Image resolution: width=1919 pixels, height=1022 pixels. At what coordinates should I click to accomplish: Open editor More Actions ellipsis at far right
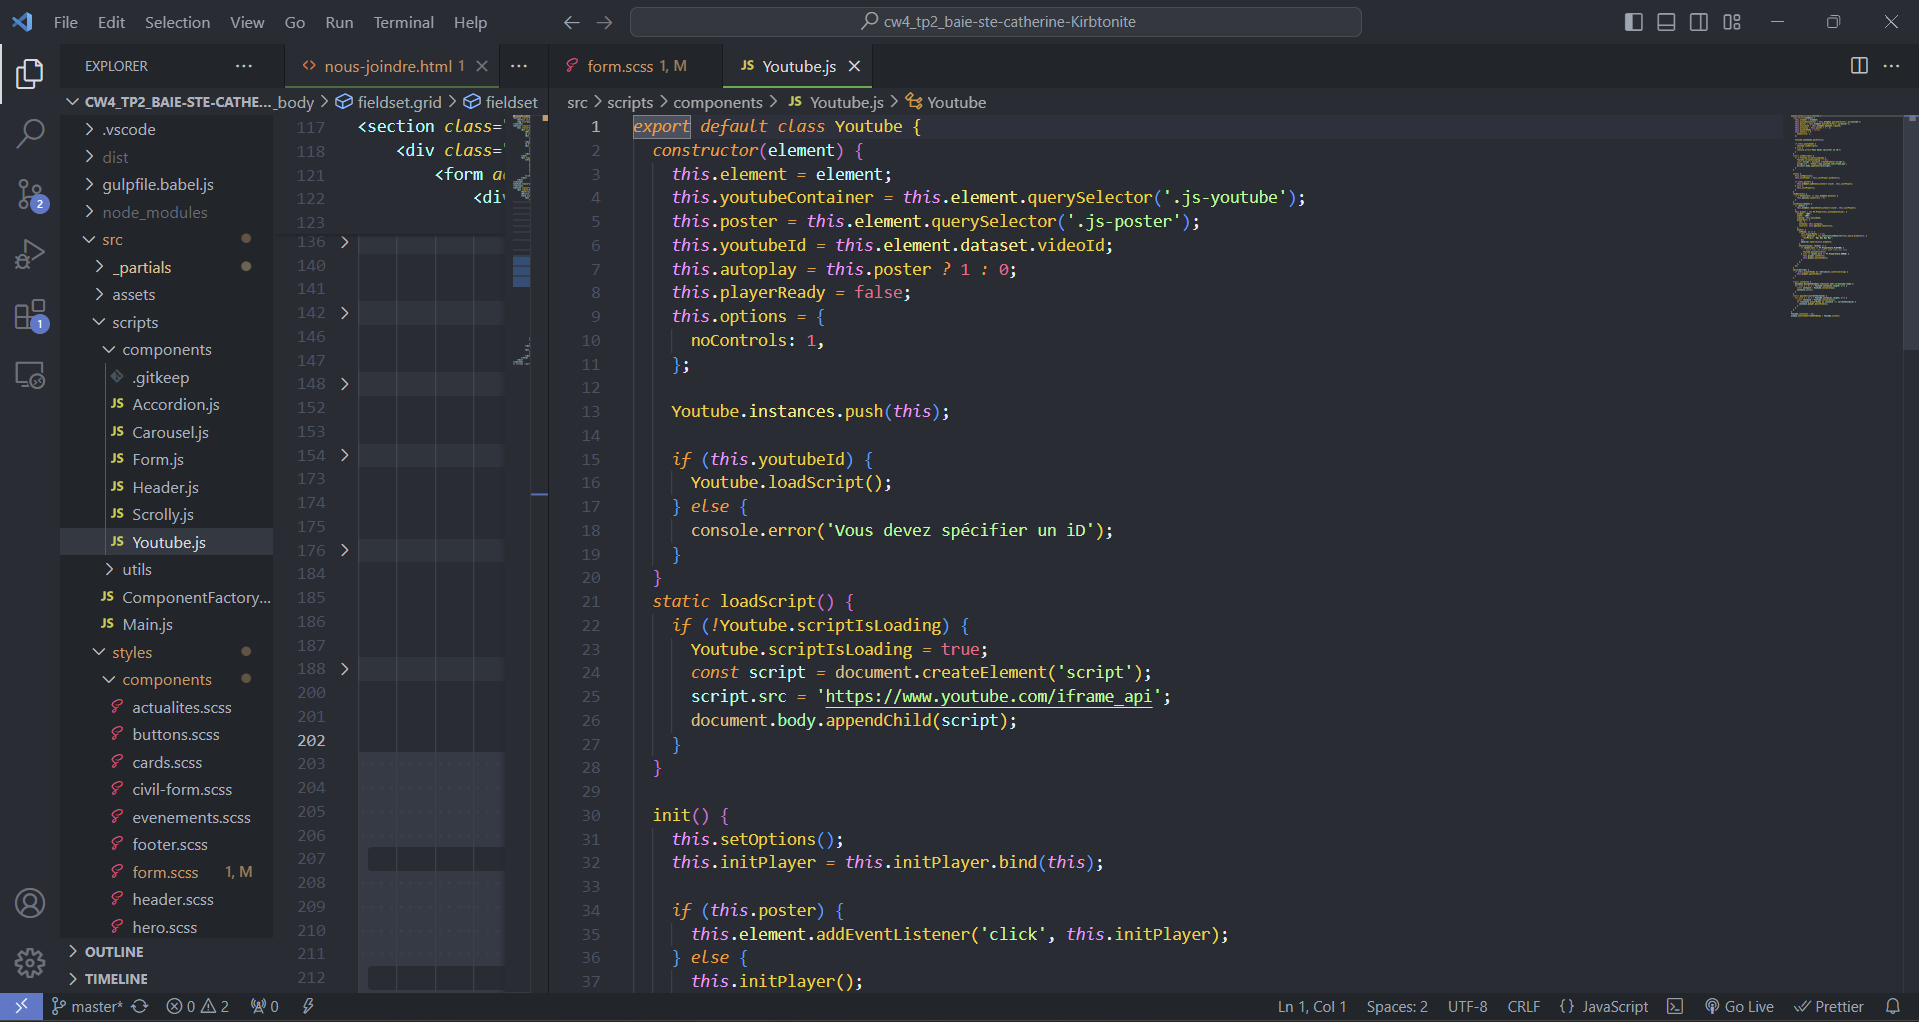pyautogui.click(x=1891, y=66)
